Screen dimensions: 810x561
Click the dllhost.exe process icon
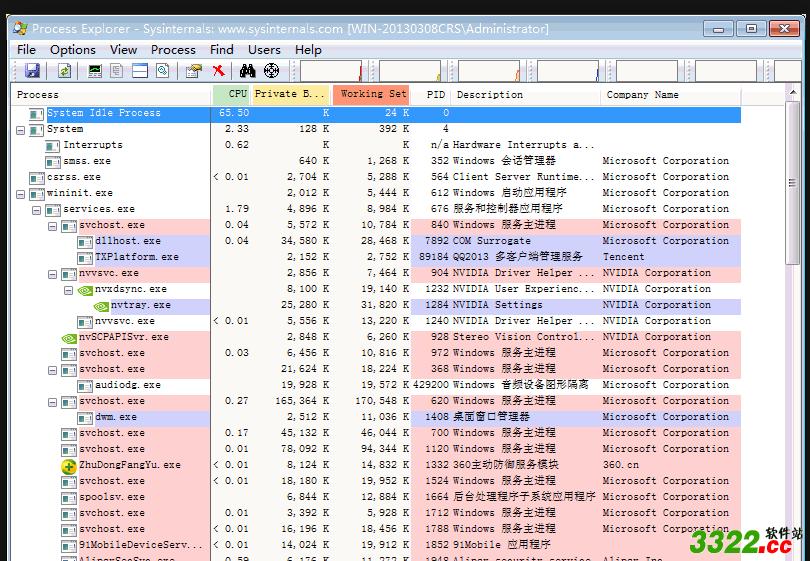pos(85,242)
